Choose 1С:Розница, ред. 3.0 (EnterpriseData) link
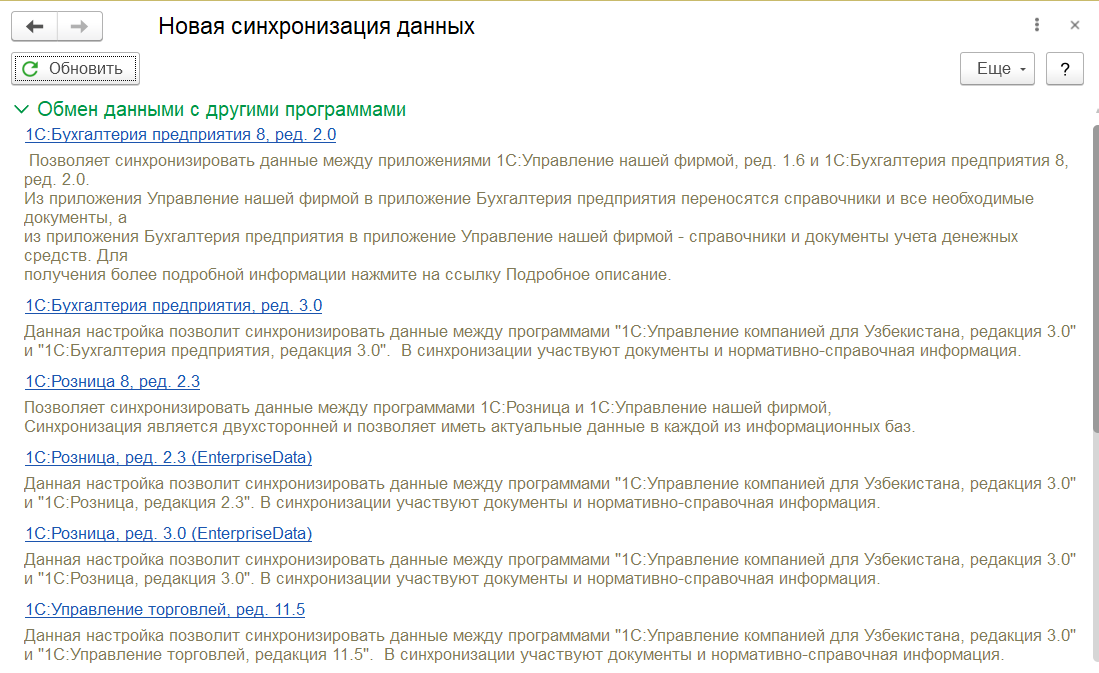The height and width of the screenshot is (673, 1099). pyautogui.click(x=168, y=534)
